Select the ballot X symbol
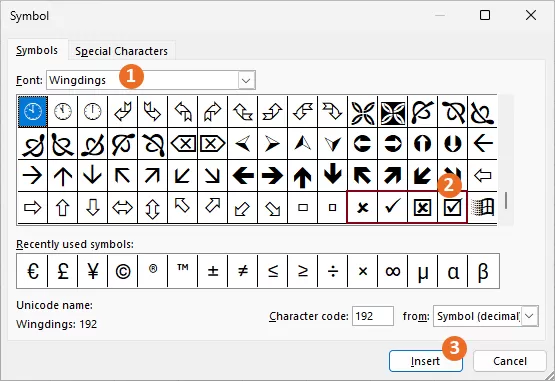The width and height of the screenshot is (555, 381). 362,207
